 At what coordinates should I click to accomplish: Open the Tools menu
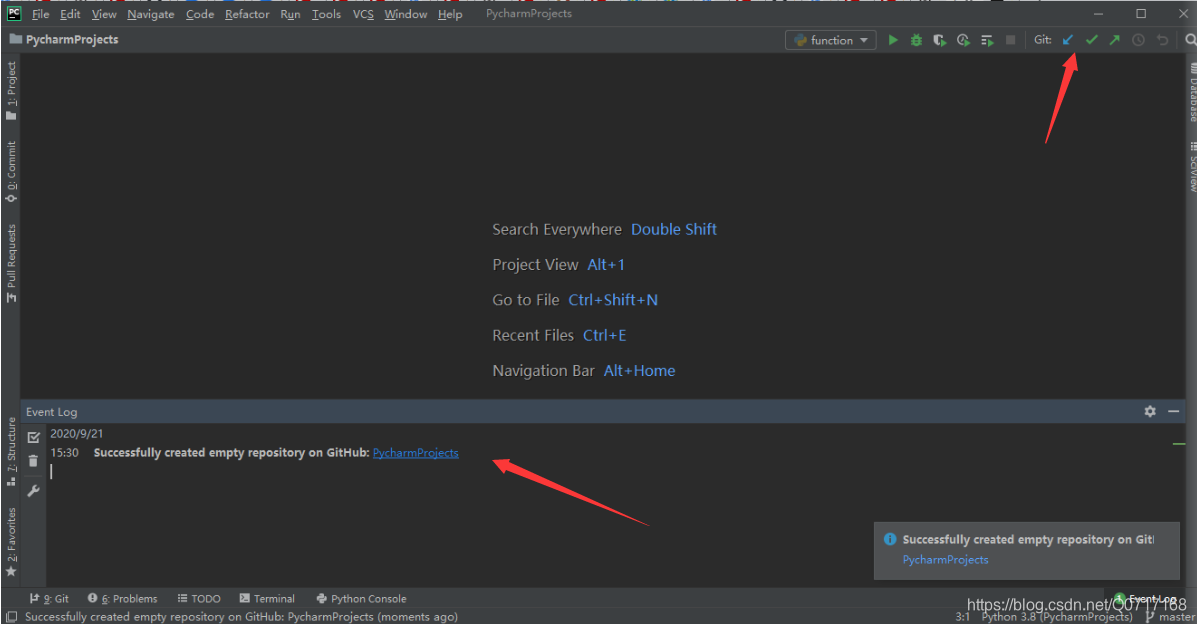326,14
